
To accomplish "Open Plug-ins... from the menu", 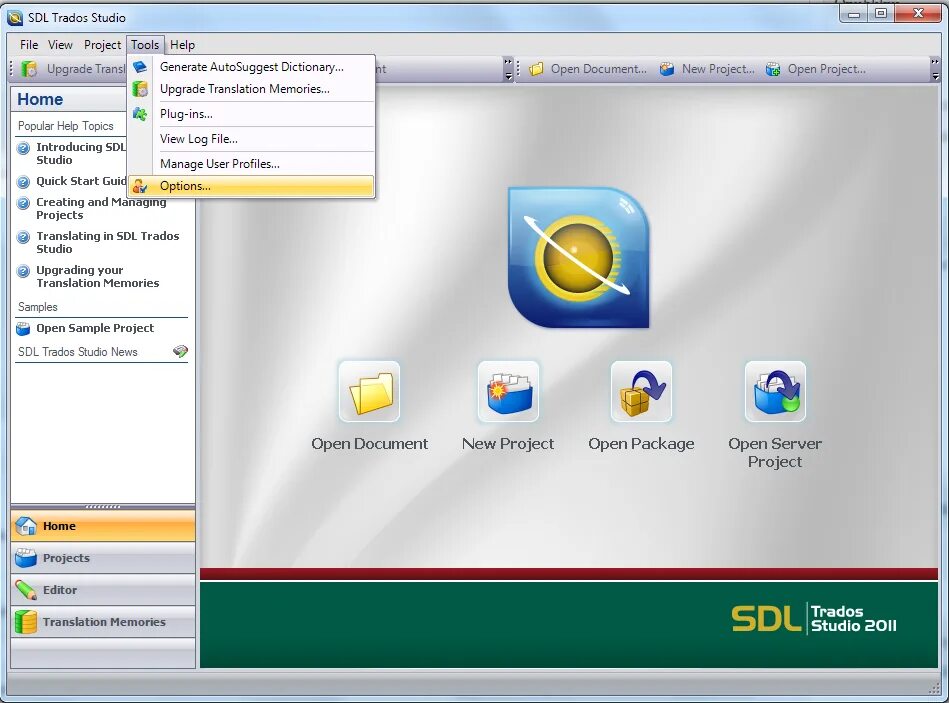I will tap(252, 114).
